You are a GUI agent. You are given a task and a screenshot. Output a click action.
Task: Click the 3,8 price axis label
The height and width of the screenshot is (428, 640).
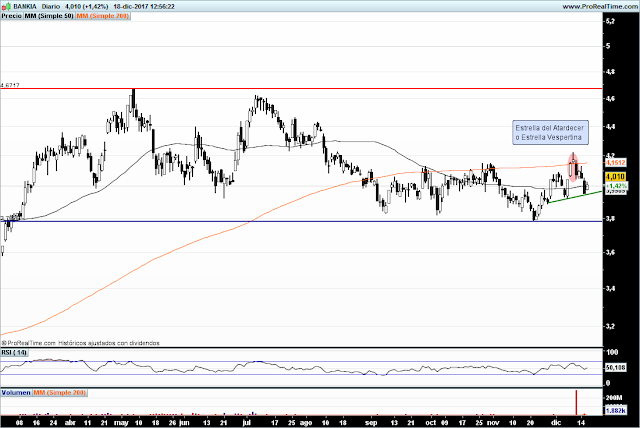pos(611,219)
